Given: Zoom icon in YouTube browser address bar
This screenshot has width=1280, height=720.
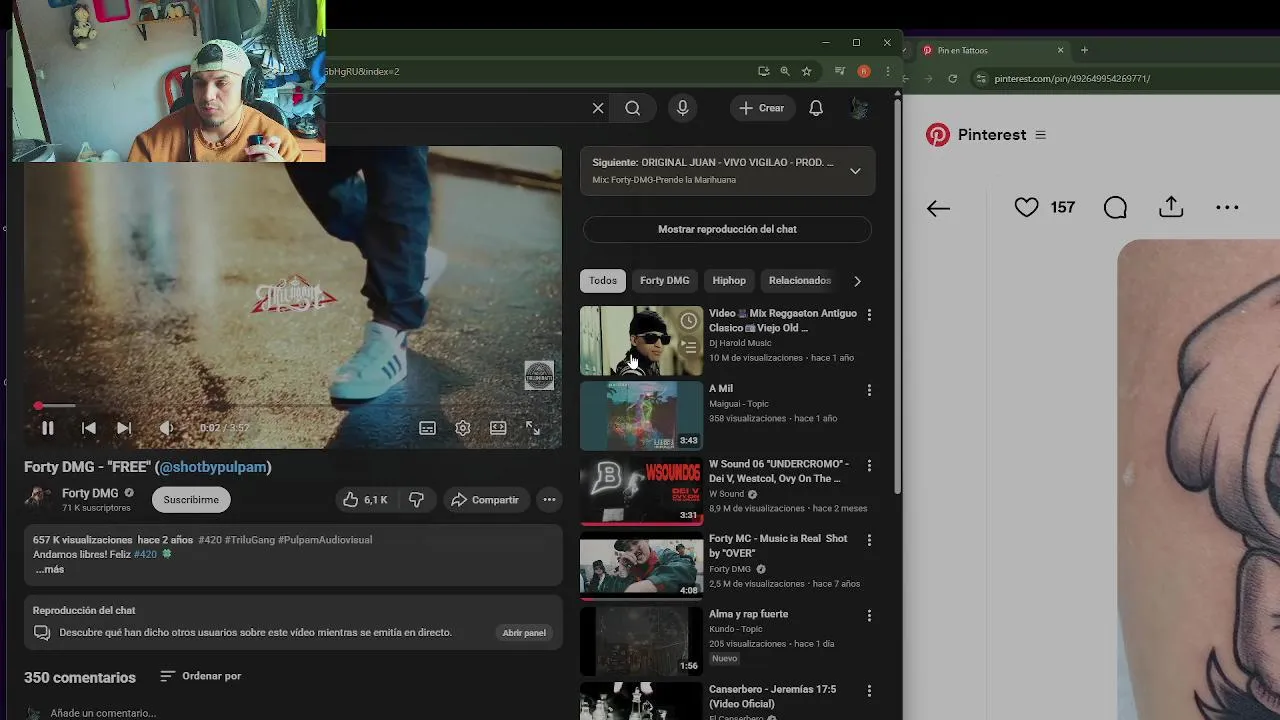Looking at the screenshot, I should click(x=785, y=71).
